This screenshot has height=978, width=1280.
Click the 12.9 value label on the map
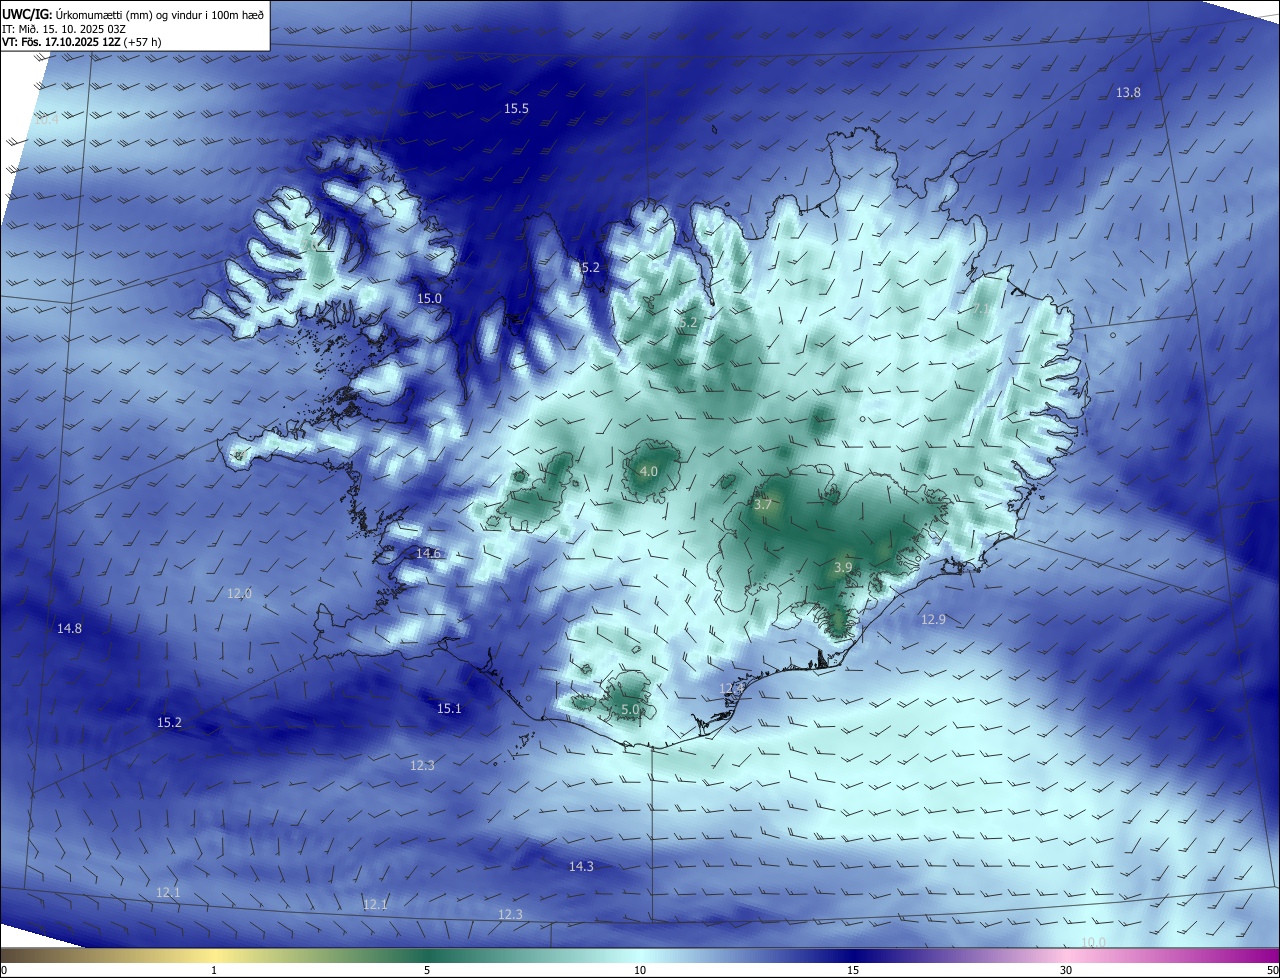click(933, 619)
